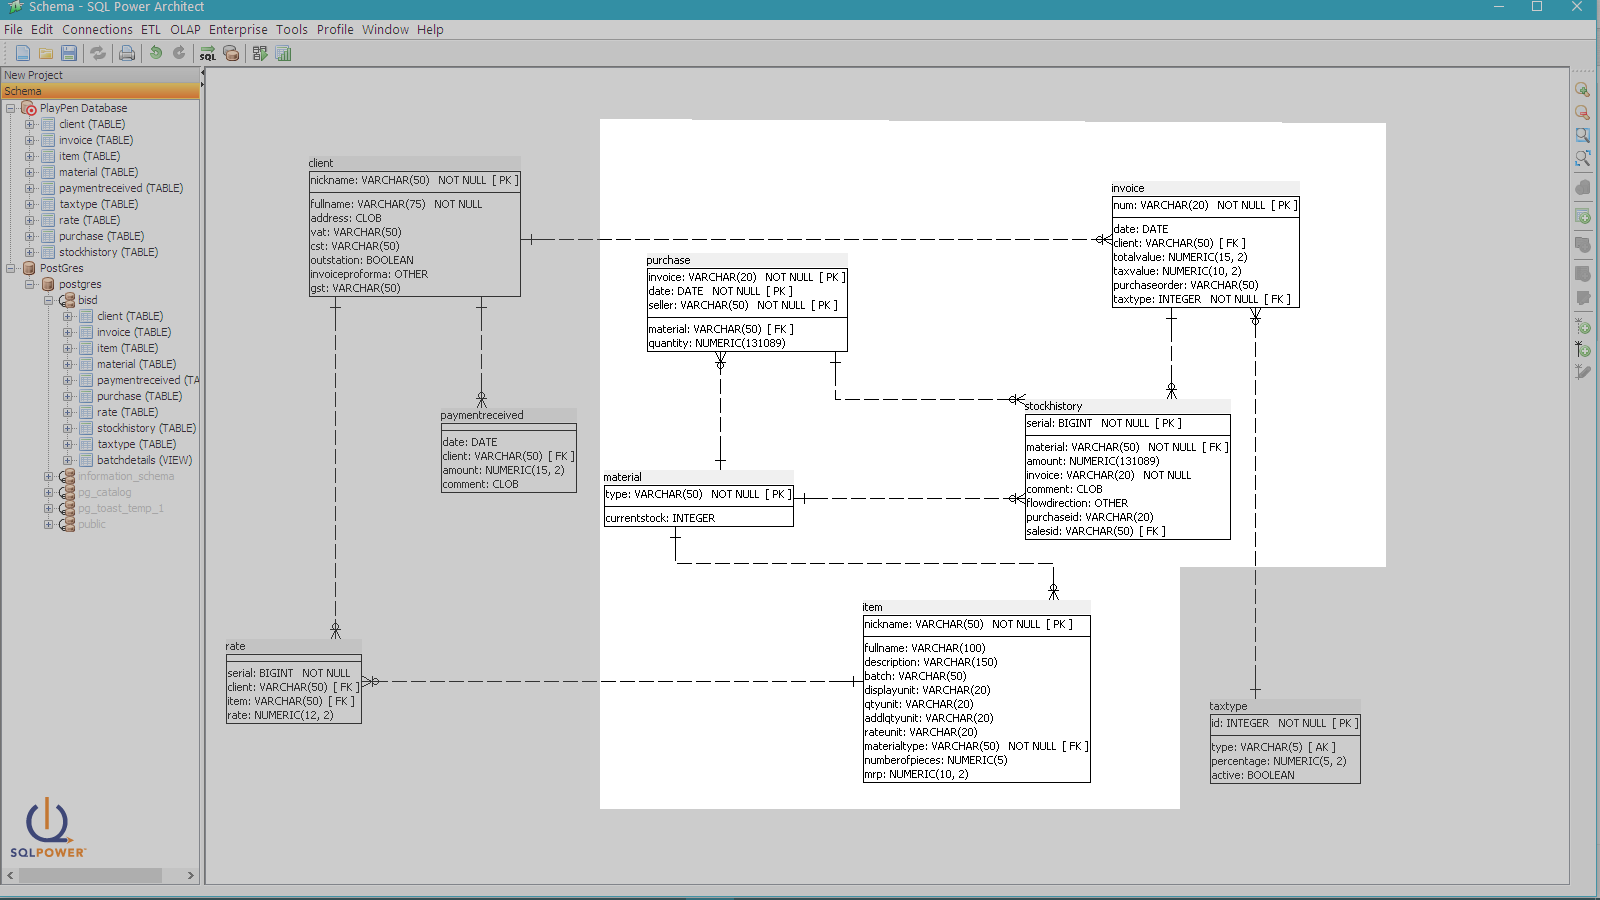Image resolution: width=1600 pixels, height=900 pixels.
Task: Open the Connections menu
Action: [x=97, y=30]
